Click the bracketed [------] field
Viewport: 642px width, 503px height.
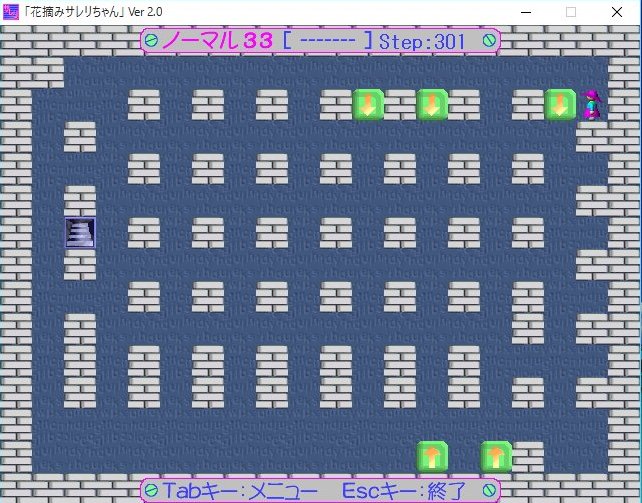click(328, 41)
